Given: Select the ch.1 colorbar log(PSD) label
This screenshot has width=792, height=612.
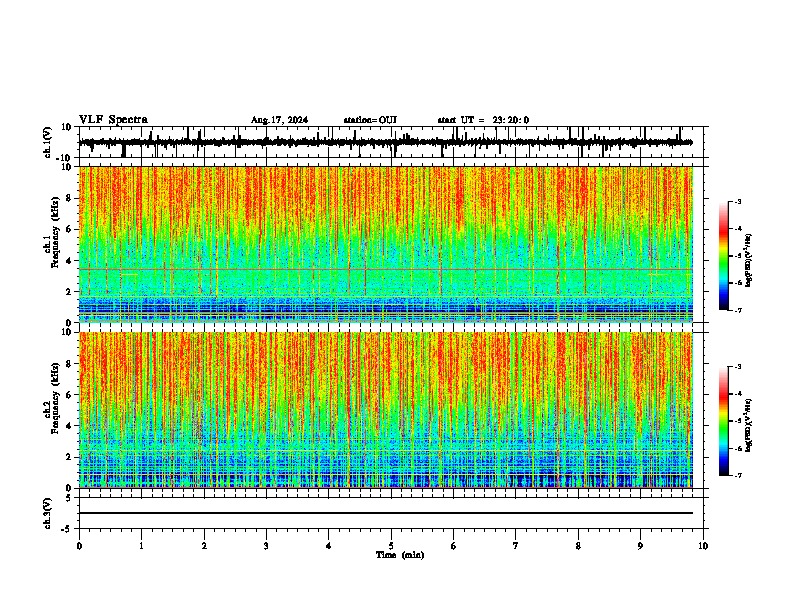Looking at the screenshot, I should tap(748, 261).
